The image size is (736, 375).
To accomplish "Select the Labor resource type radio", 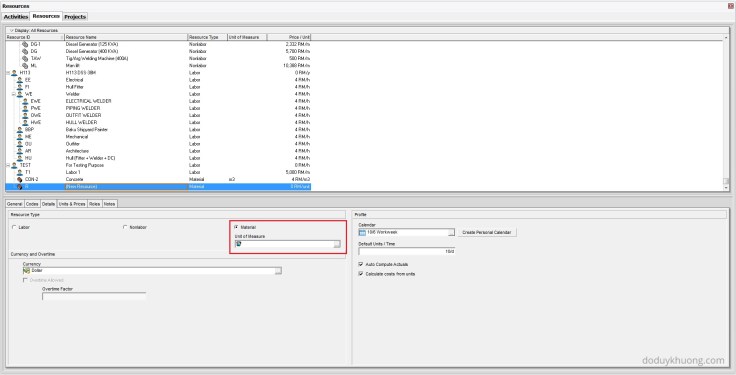I will coord(14,227).
